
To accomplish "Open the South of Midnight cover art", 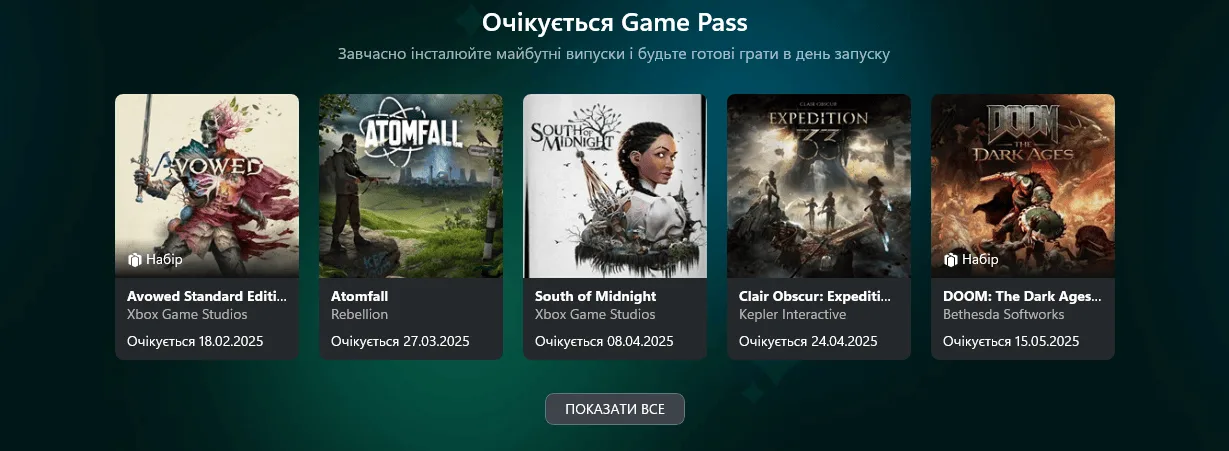I will [615, 186].
